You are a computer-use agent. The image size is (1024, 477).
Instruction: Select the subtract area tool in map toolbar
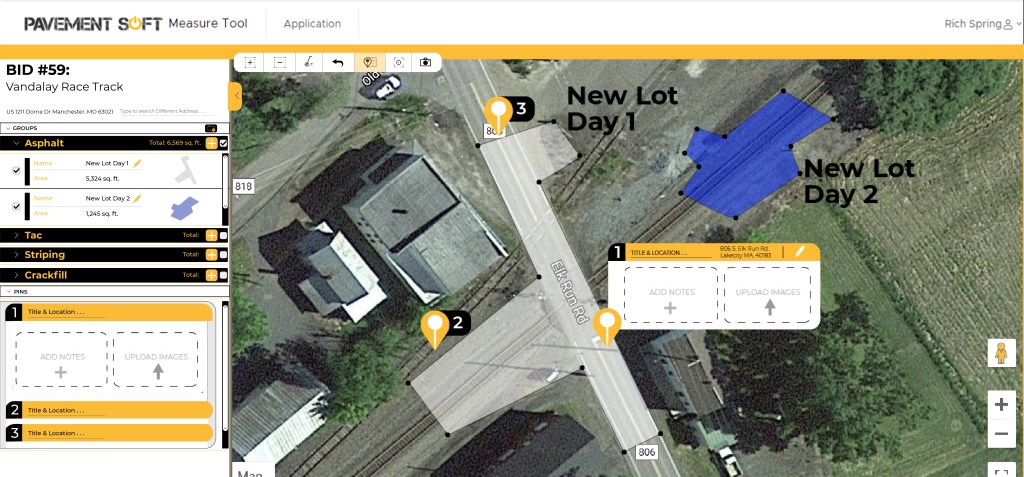[279, 62]
